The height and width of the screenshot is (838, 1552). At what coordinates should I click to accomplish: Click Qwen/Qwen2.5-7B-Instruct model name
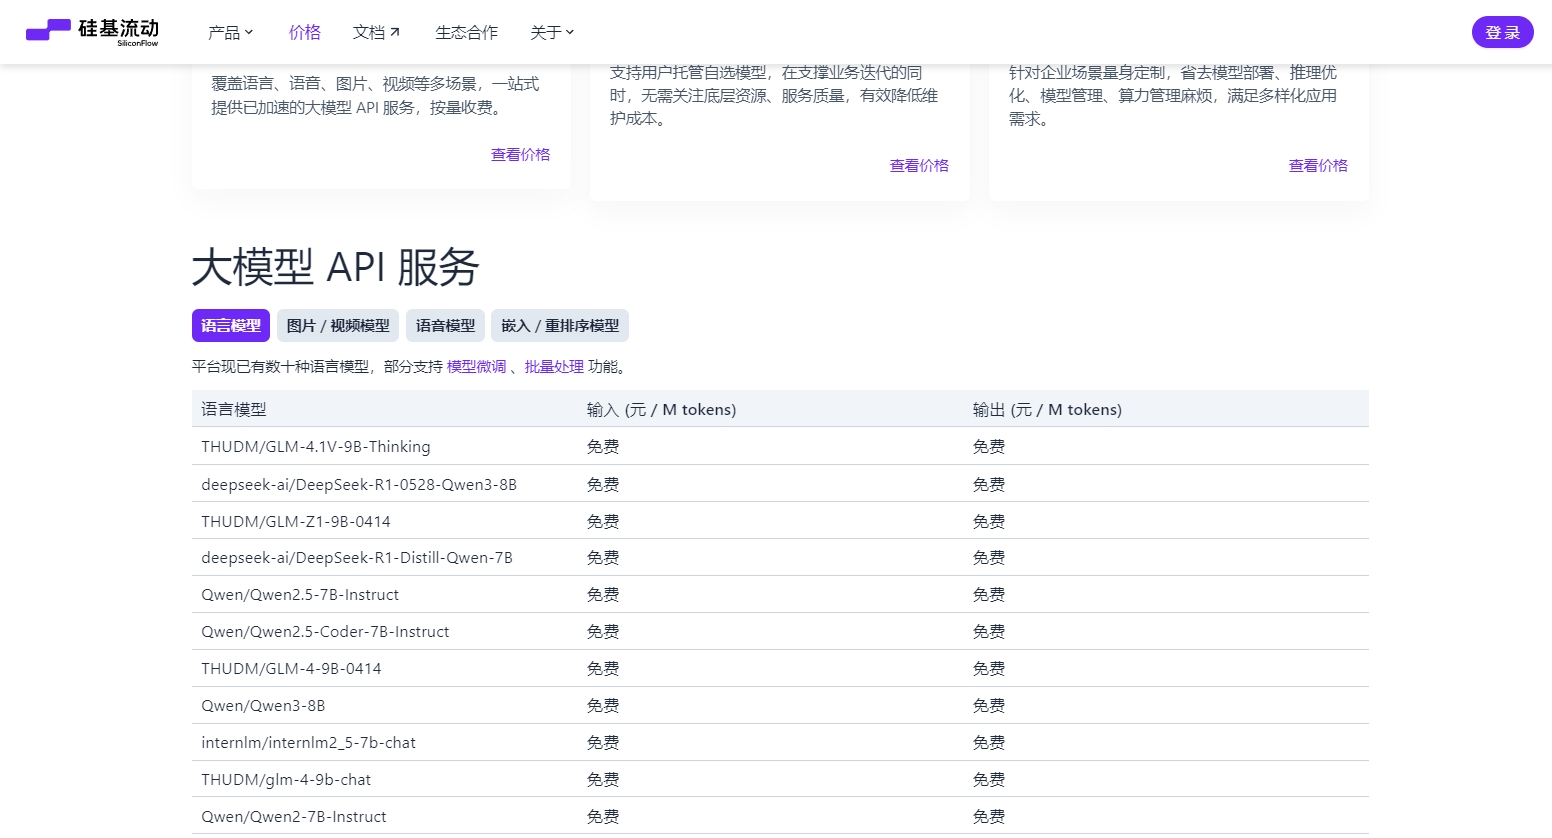pos(300,595)
